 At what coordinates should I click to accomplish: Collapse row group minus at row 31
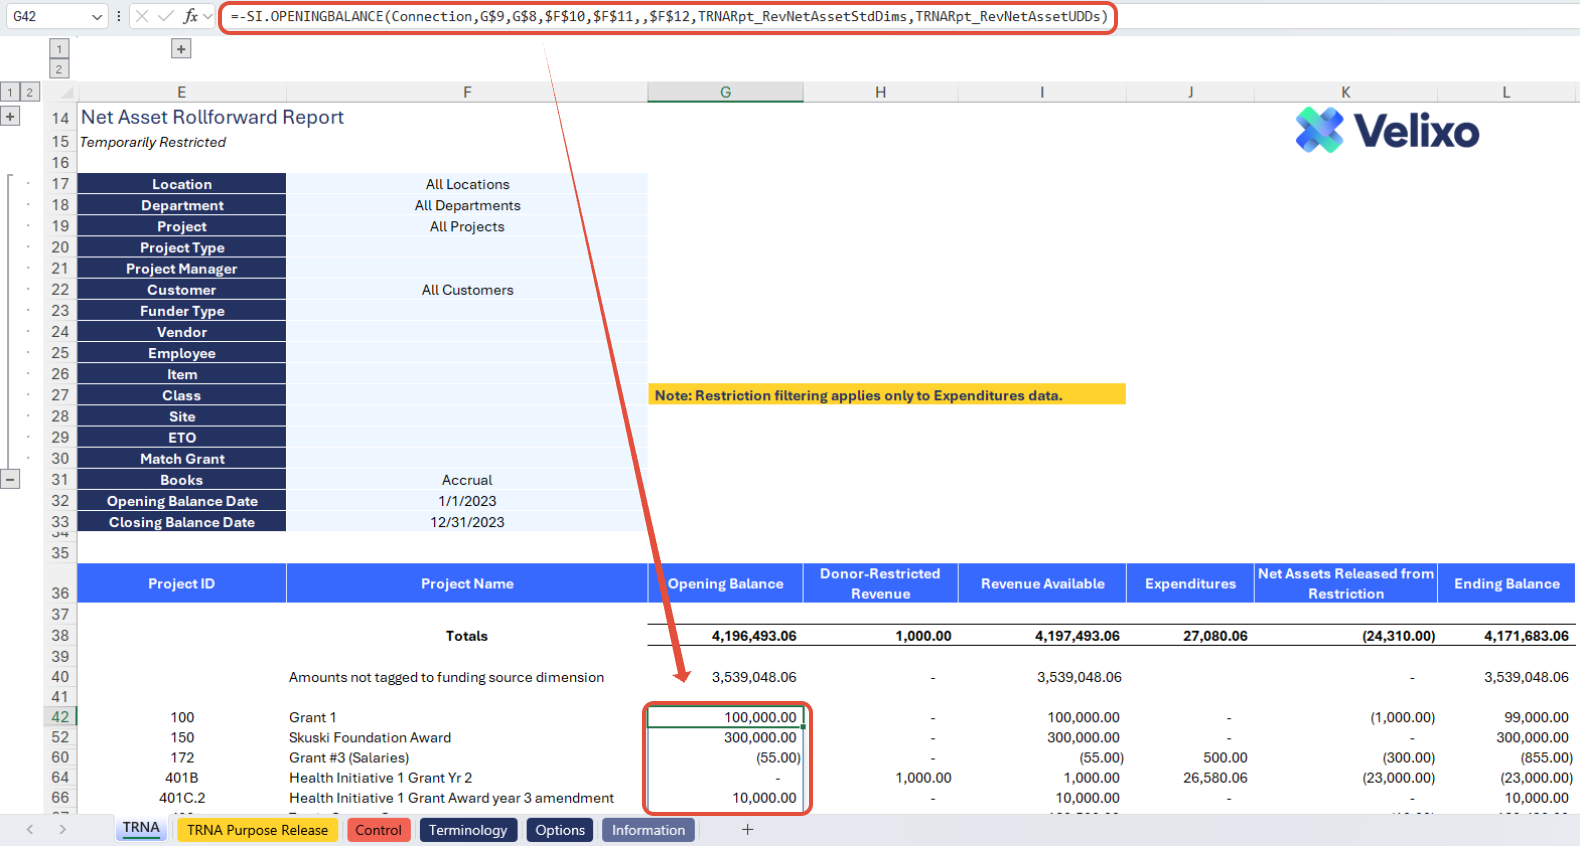10,479
